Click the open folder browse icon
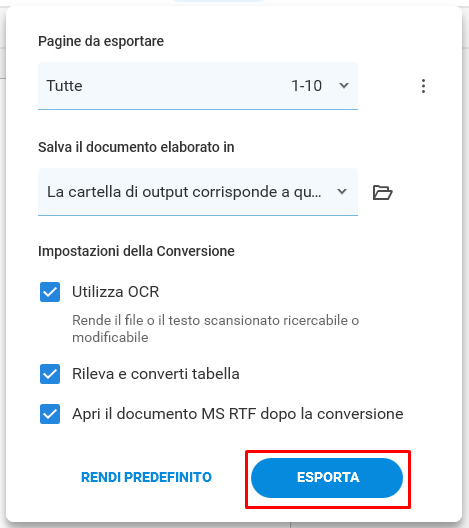The image size is (469, 528). [x=382, y=192]
